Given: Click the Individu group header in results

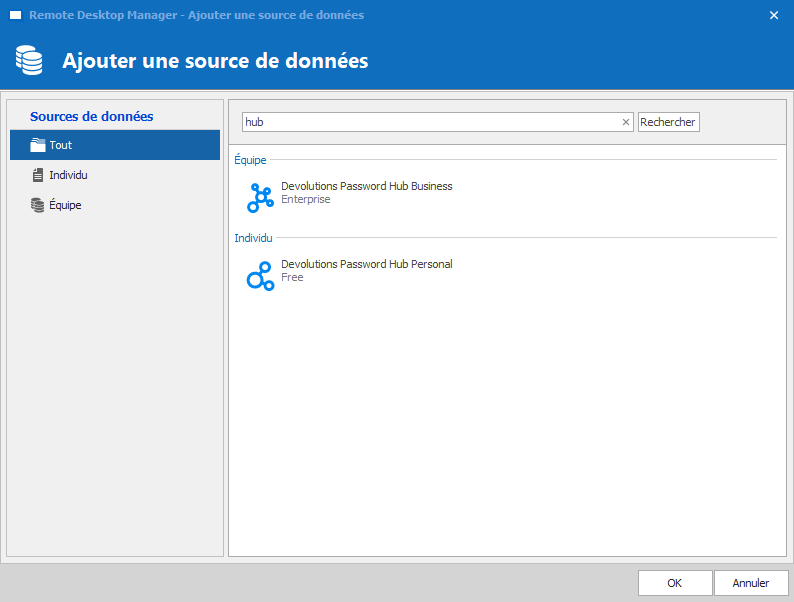Looking at the screenshot, I should click(x=253, y=238).
